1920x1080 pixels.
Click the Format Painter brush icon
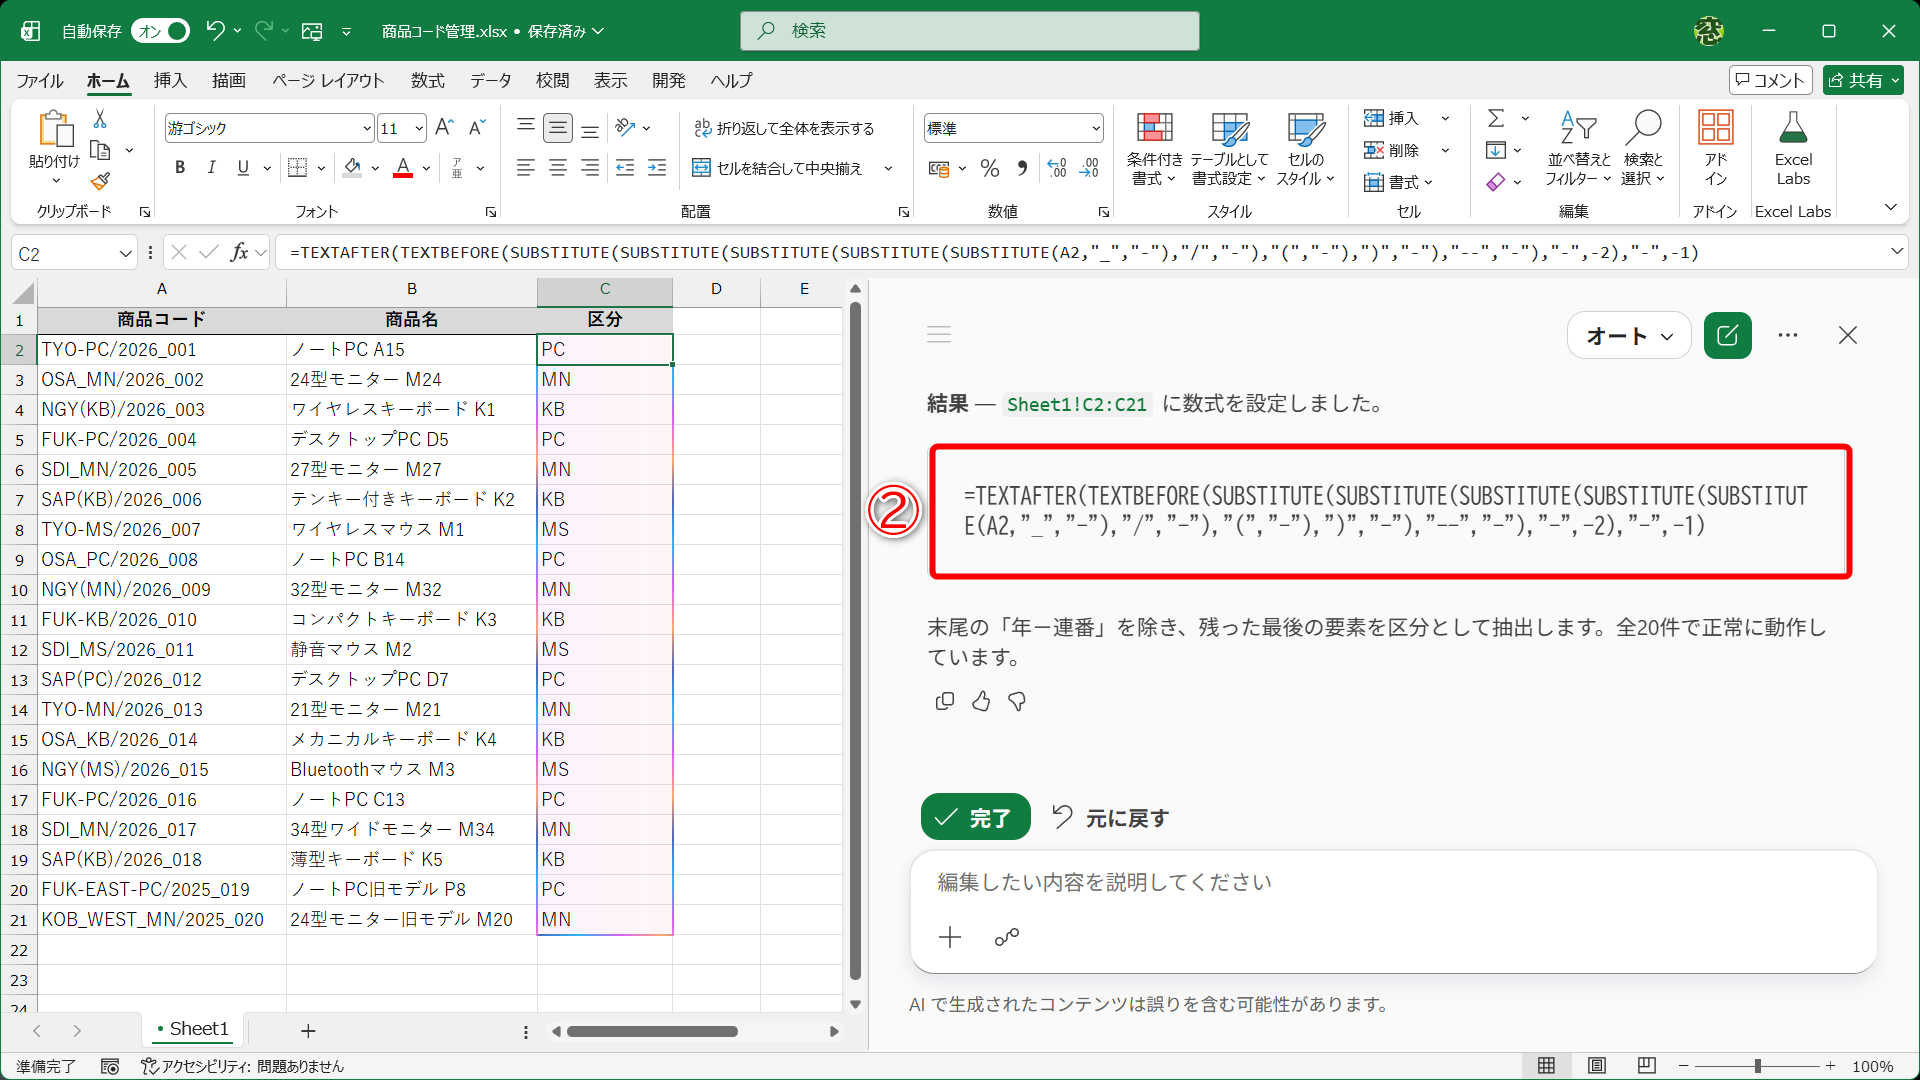(x=100, y=181)
